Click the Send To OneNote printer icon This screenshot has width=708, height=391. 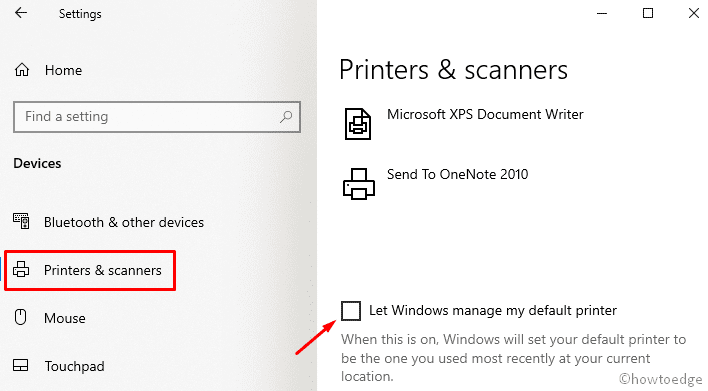click(359, 184)
